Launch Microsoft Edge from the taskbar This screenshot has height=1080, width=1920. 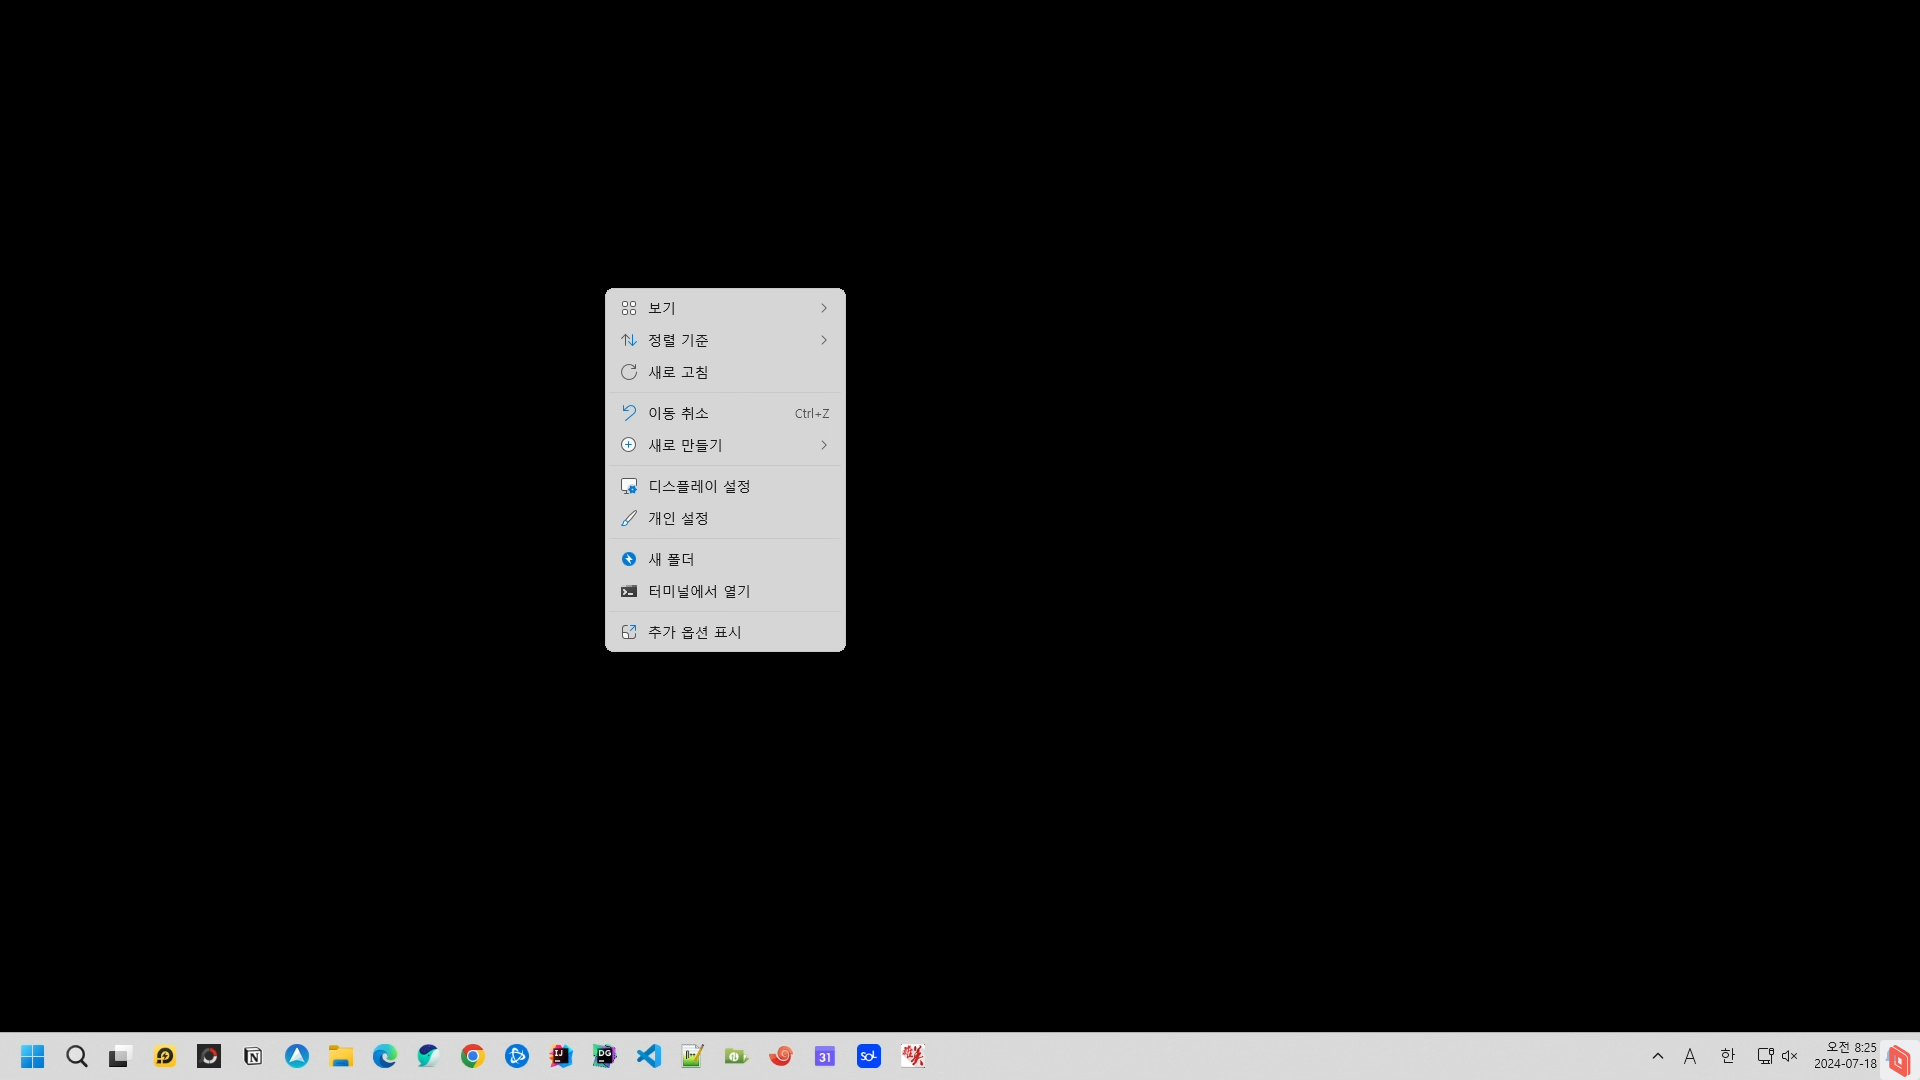click(x=385, y=1056)
